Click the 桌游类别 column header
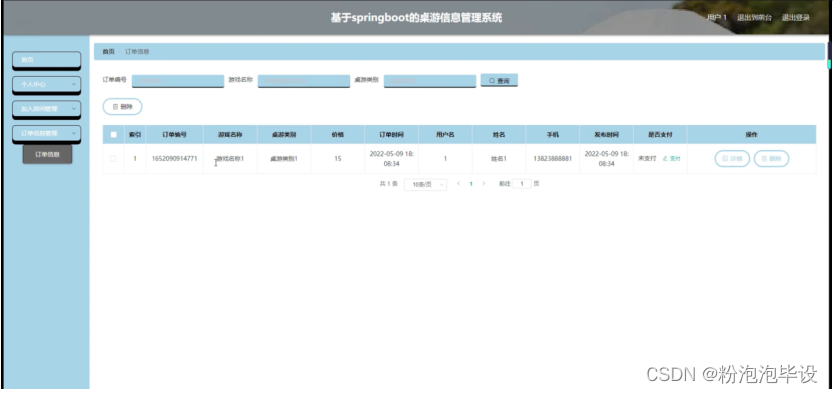The width and height of the screenshot is (833, 393). pyautogui.click(x=284, y=134)
